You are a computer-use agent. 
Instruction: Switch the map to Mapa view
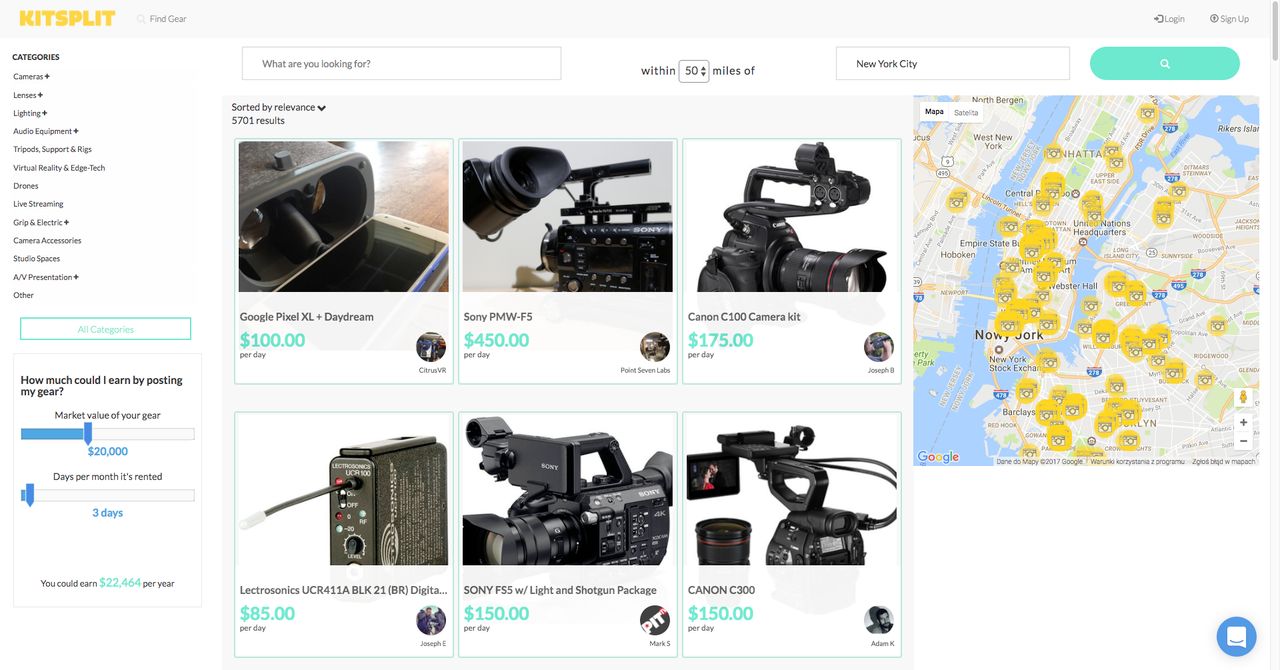click(x=934, y=112)
